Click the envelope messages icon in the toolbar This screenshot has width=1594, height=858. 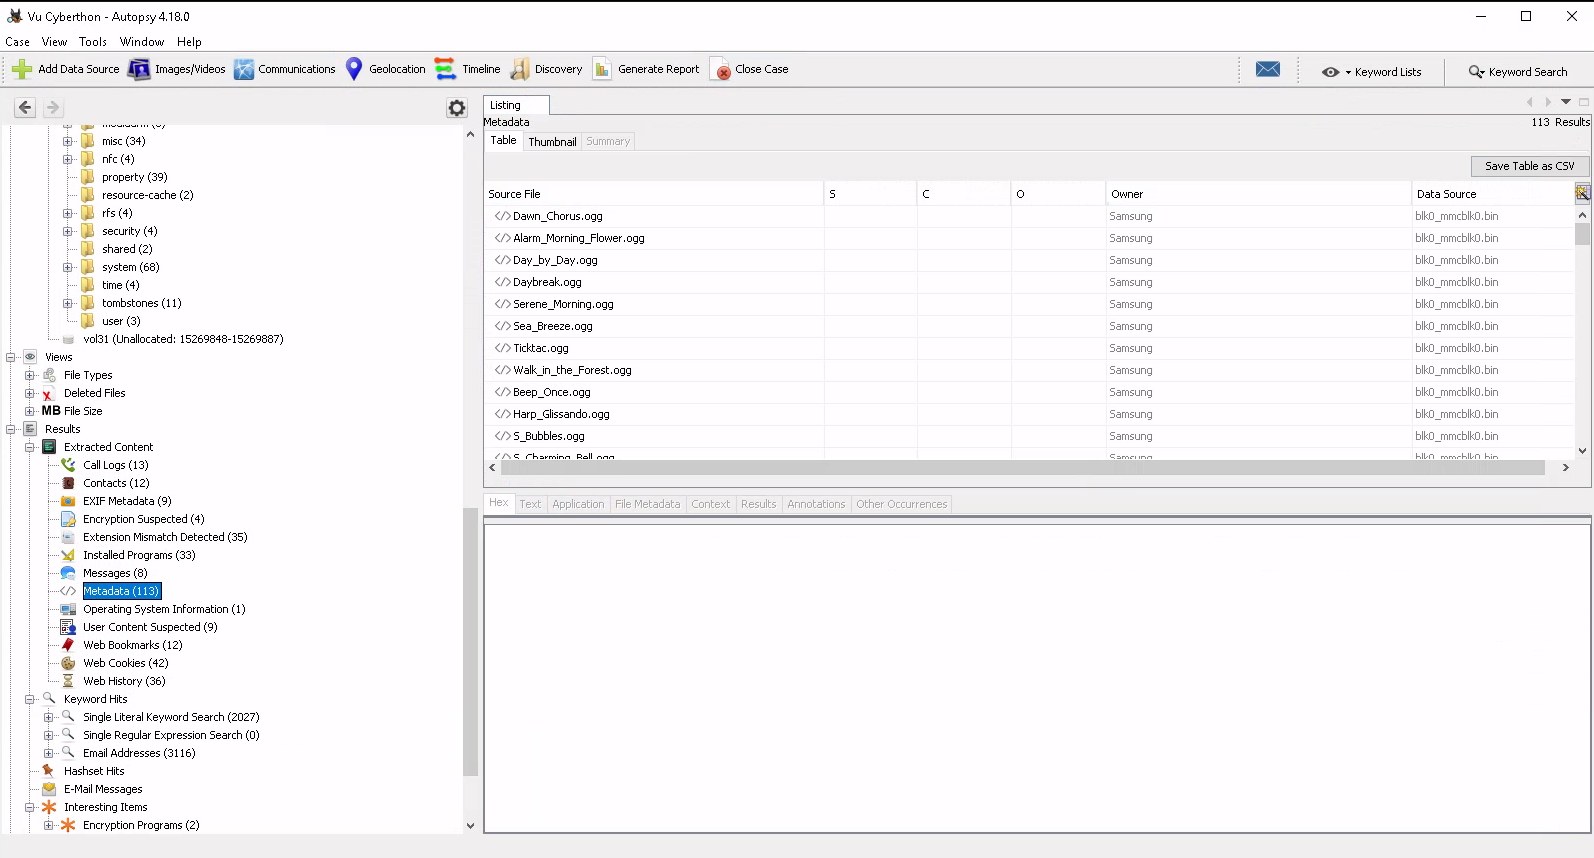point(1268,69)
